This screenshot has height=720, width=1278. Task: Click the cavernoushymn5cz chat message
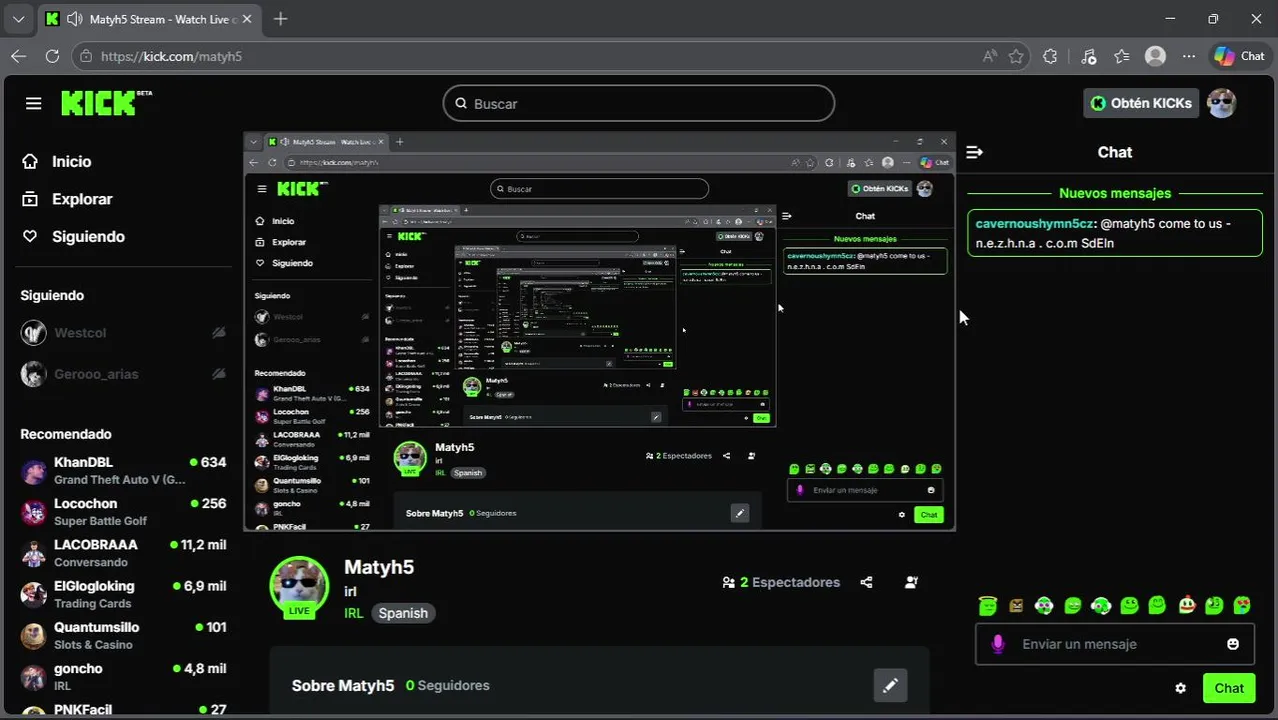point(1115,233)
